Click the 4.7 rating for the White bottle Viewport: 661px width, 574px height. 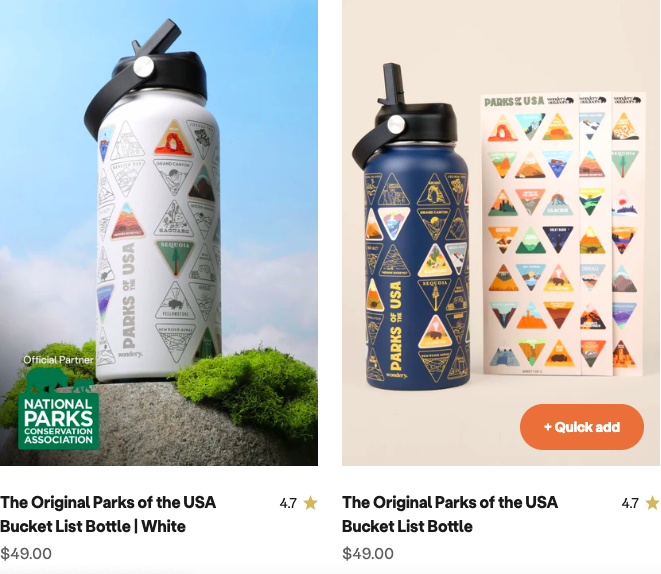pyautogui.click(x=288, y=503)
